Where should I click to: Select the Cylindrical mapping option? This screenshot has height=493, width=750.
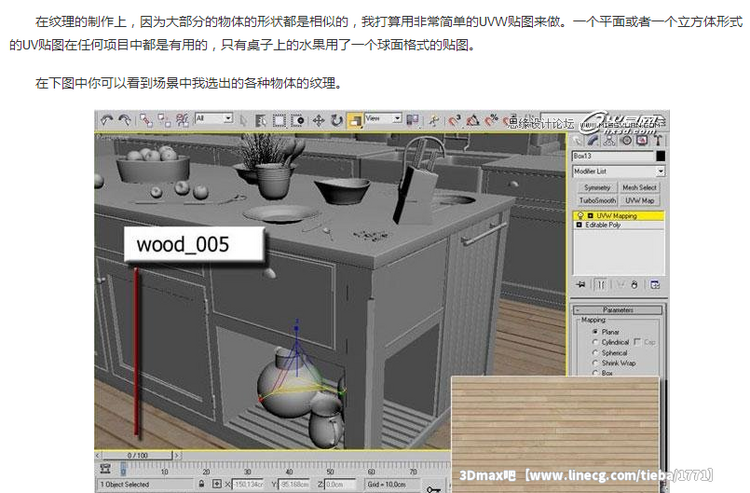tap(596, 342)
